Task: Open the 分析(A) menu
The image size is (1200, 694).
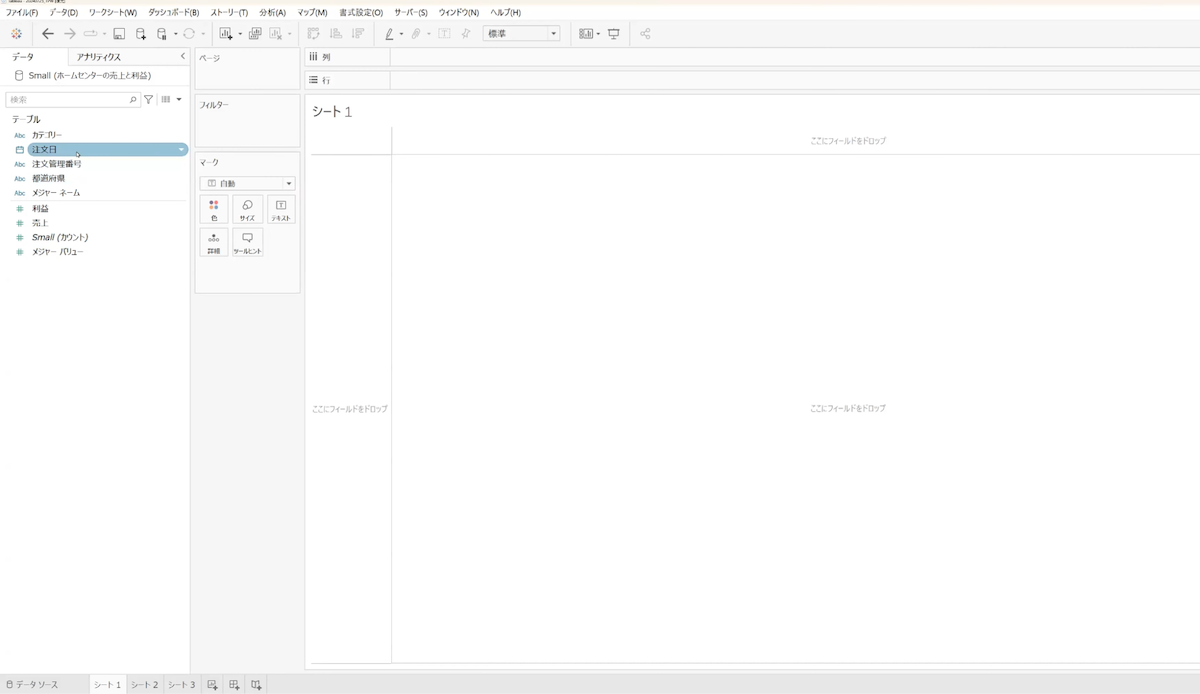Action: pos(272,12)
